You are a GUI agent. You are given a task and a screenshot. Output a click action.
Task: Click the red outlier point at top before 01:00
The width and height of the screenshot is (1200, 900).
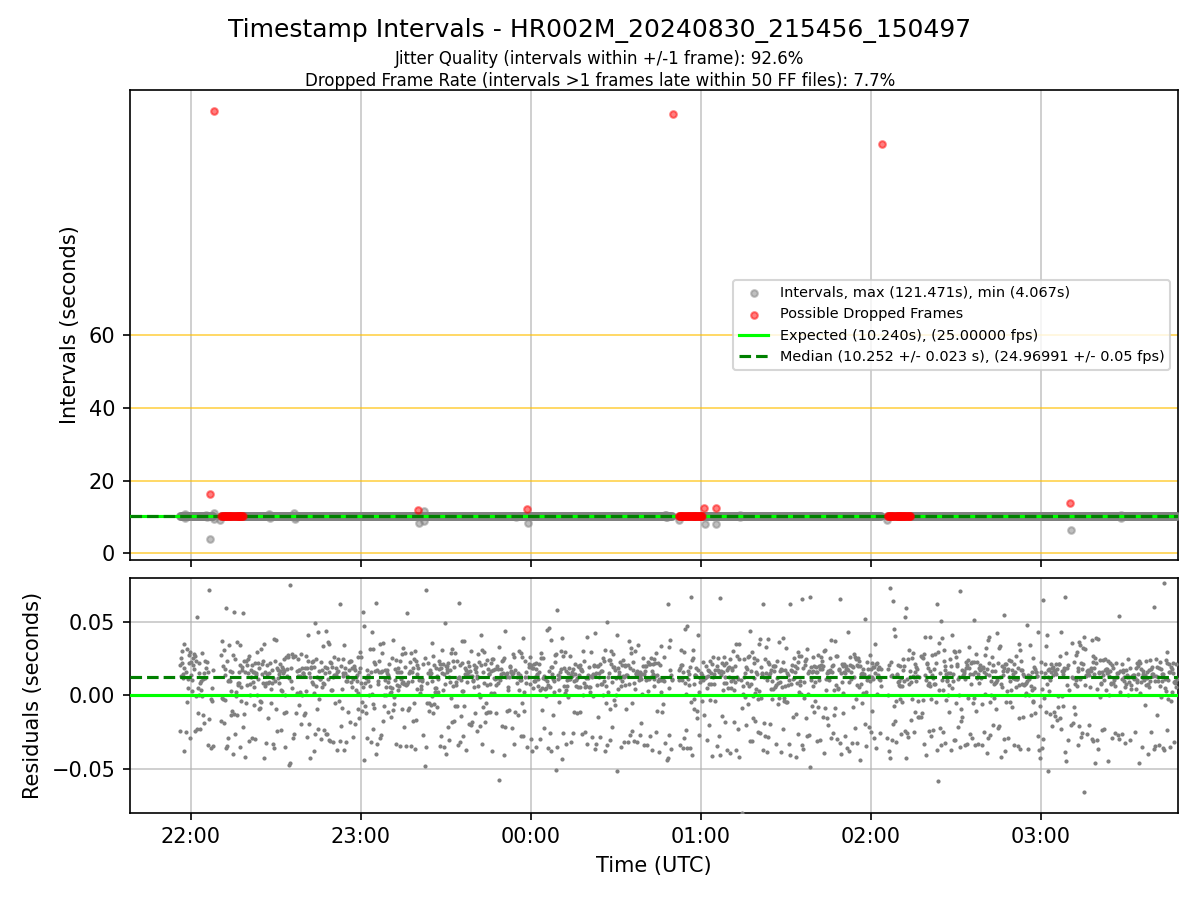pos(673,114)
